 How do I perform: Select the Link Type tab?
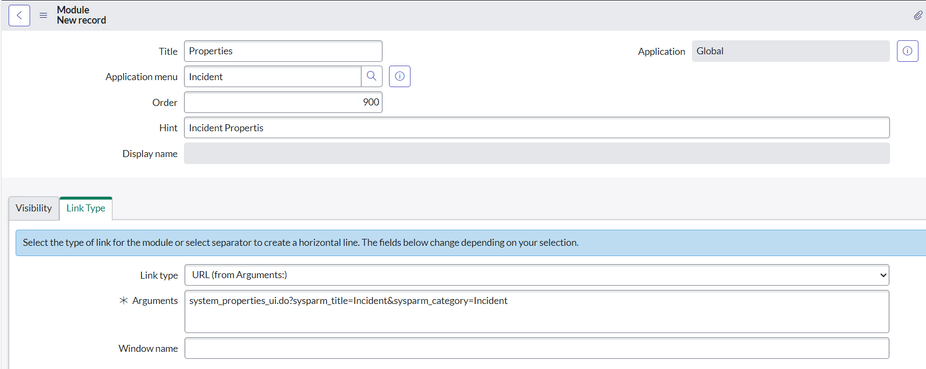[86, 208]
